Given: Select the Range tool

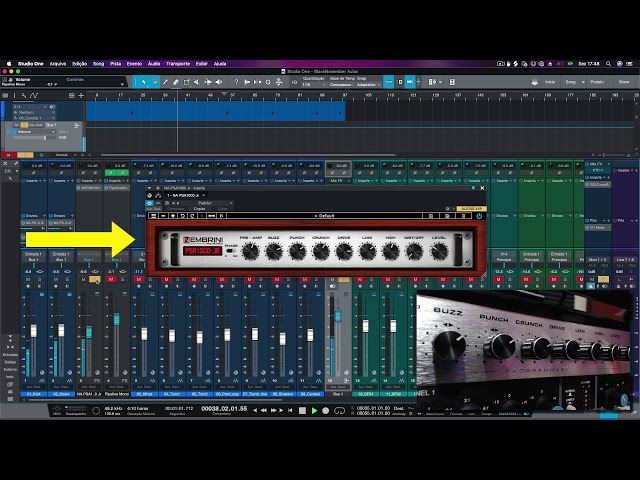Looking at the screenshot, I should pos(154,82).
